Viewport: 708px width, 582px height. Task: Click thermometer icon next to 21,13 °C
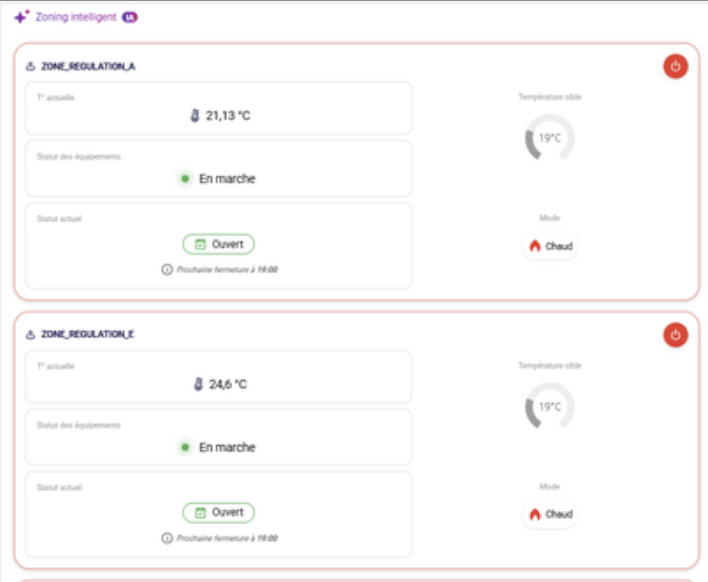click(195, 115)
